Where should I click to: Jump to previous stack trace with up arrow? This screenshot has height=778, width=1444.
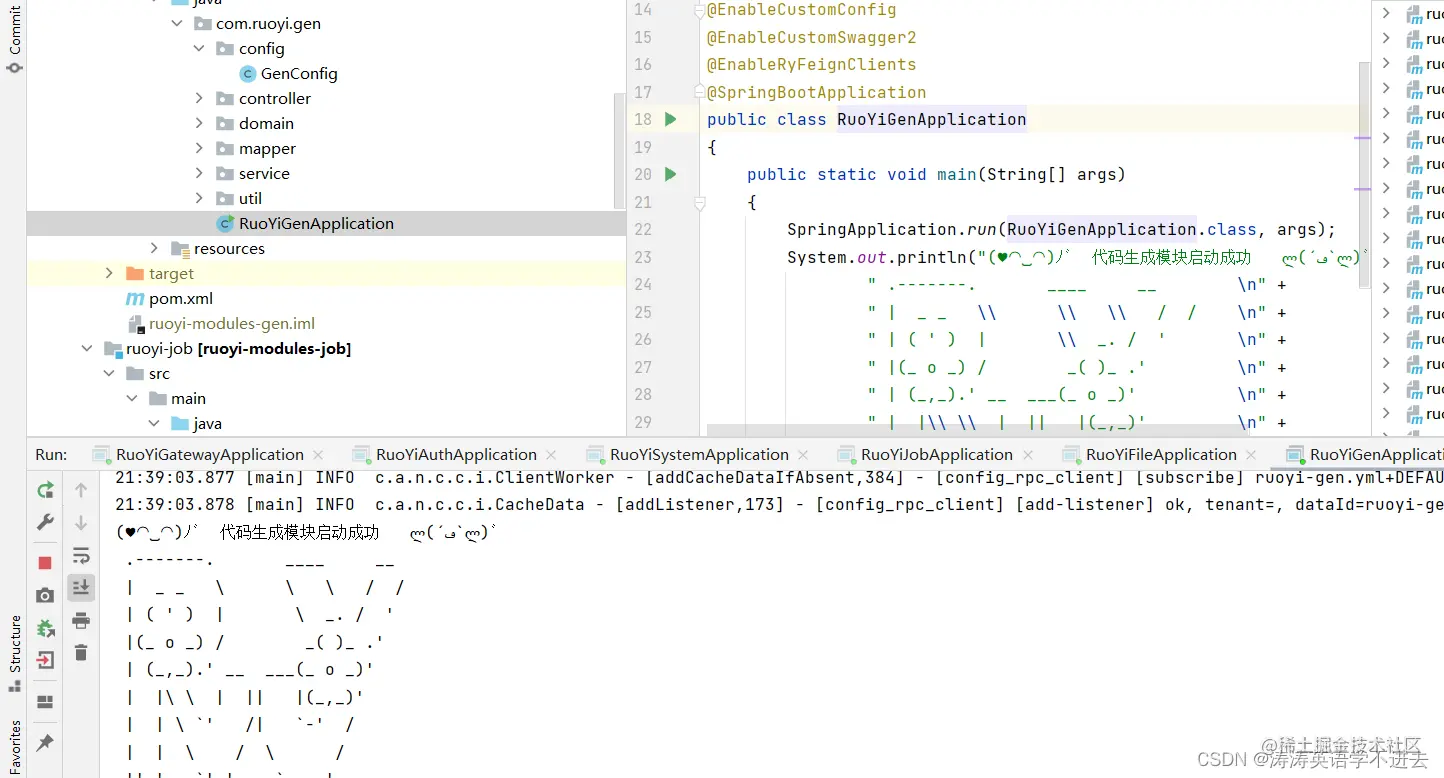pyautogui.click(x=81, y=490)
